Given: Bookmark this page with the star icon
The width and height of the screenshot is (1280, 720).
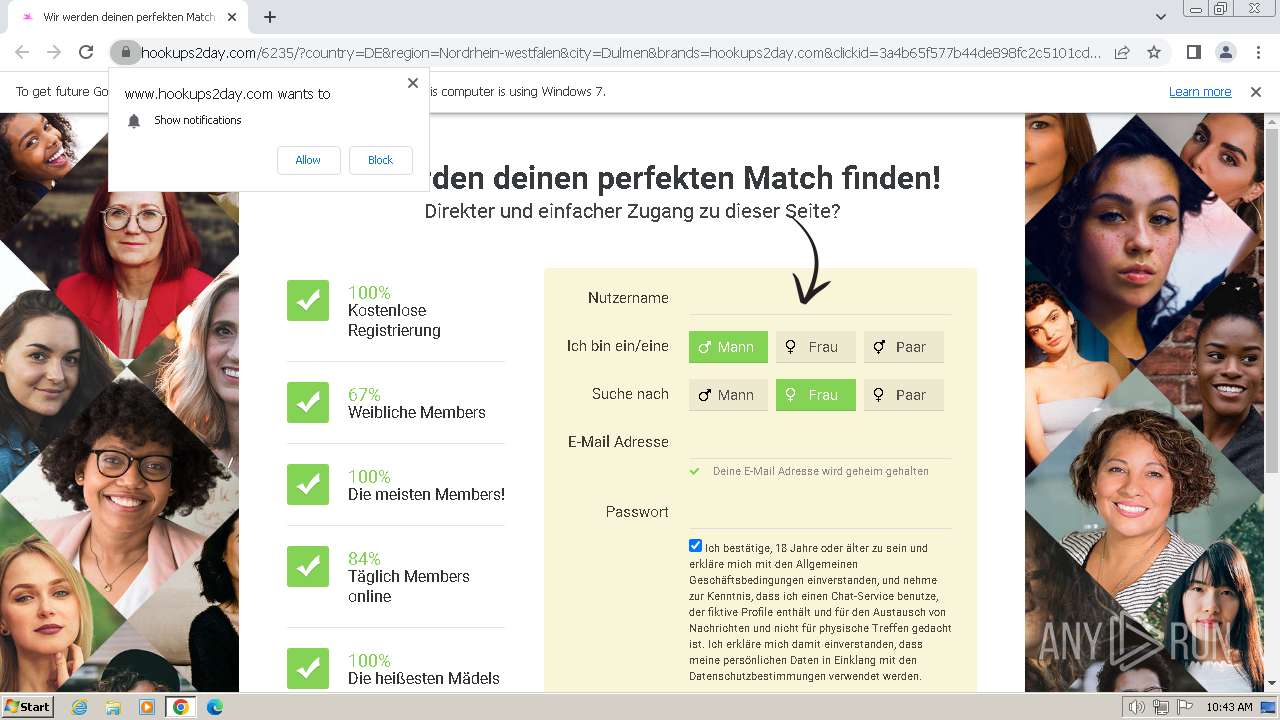Looking at the screenshot, I should 1154,52.
